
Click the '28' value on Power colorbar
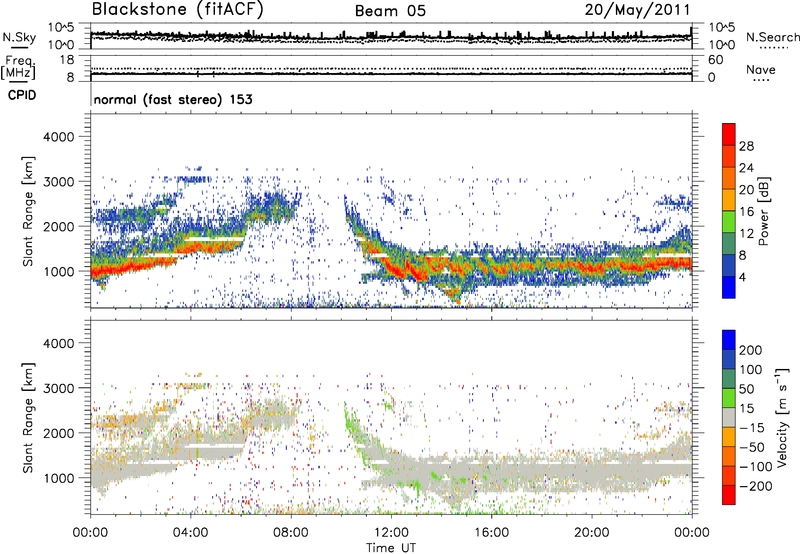[x=746, y=146]
